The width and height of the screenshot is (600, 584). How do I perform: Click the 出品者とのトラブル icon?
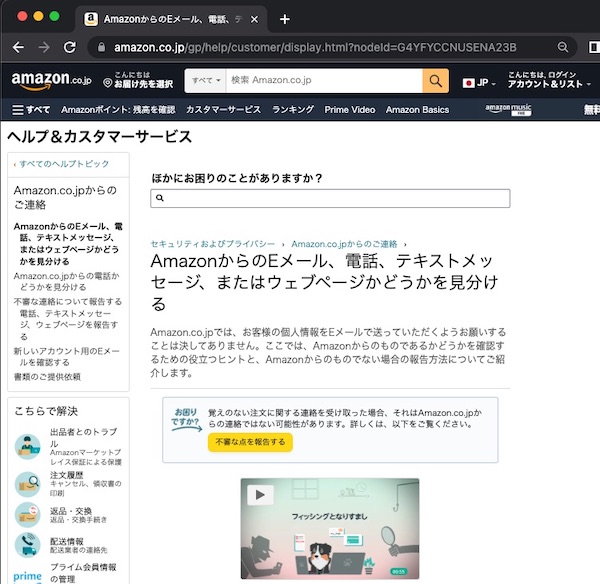pos(27,447)
